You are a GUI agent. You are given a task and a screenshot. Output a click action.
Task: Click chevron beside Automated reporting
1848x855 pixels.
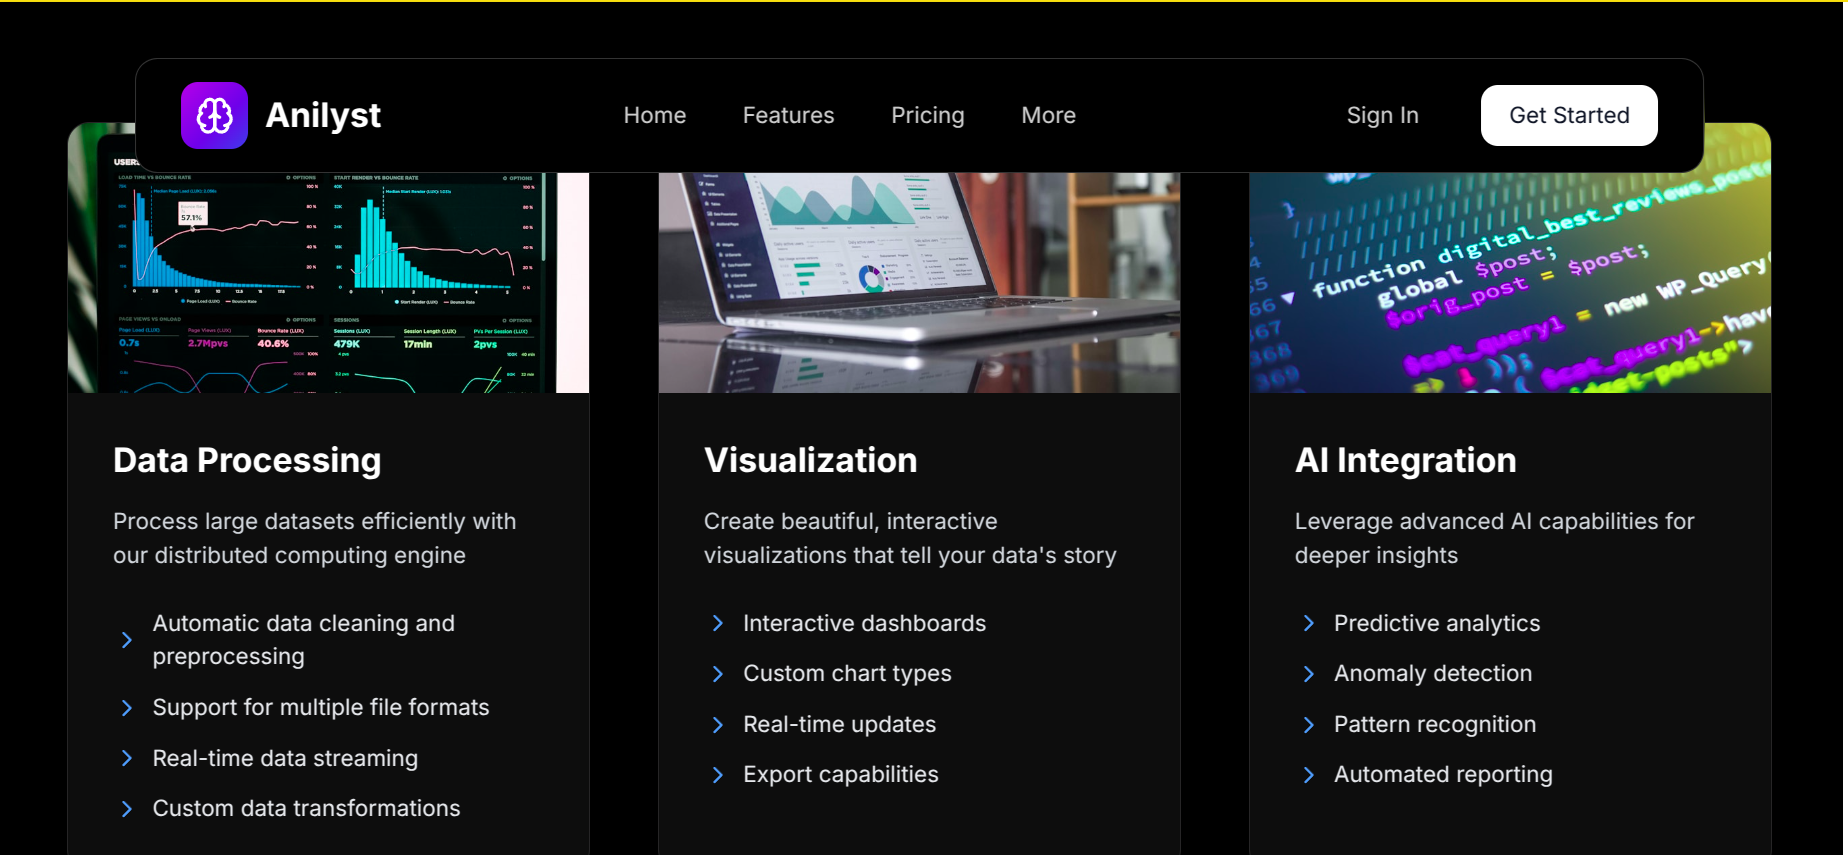click(x=1308, y=775)
